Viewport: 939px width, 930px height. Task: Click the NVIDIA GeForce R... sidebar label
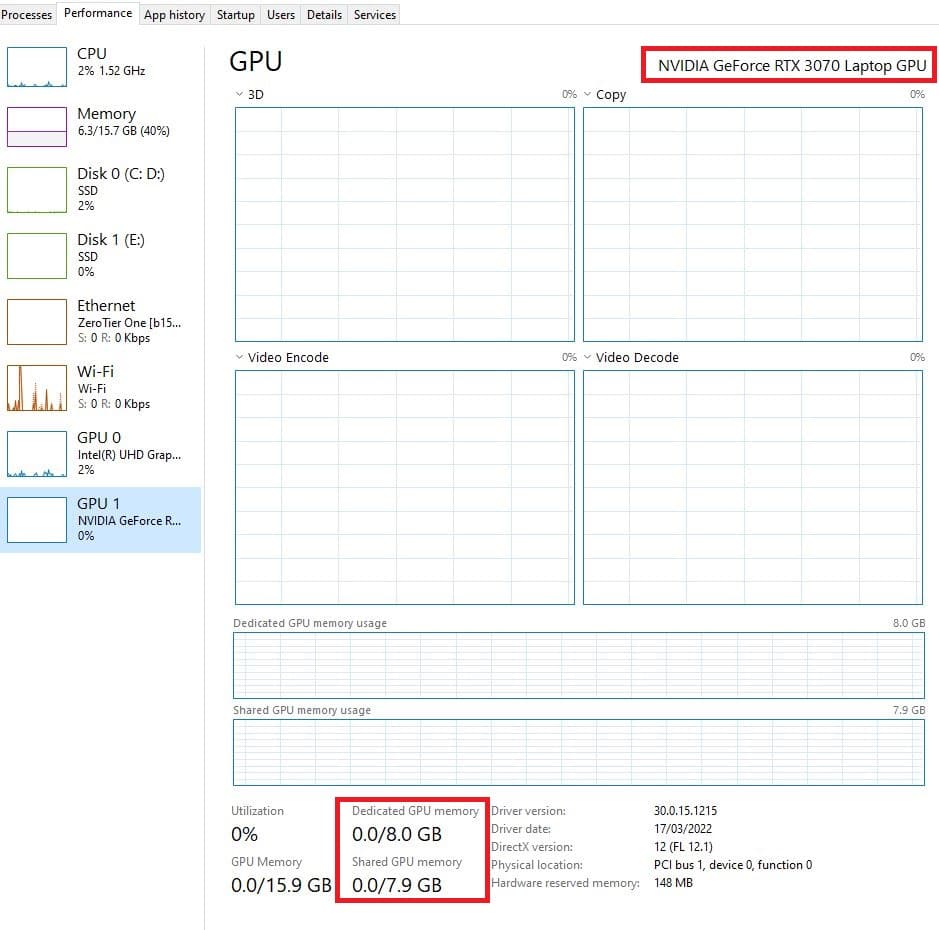[x=129, y=521]
